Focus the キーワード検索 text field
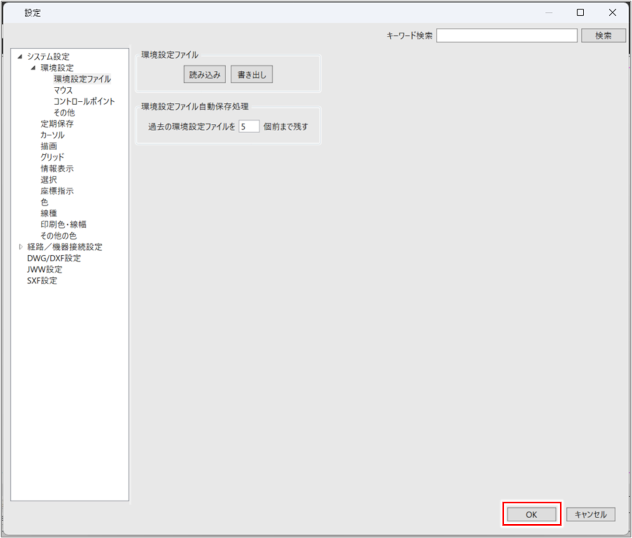The image size is (632, 538). pos(507,35)
